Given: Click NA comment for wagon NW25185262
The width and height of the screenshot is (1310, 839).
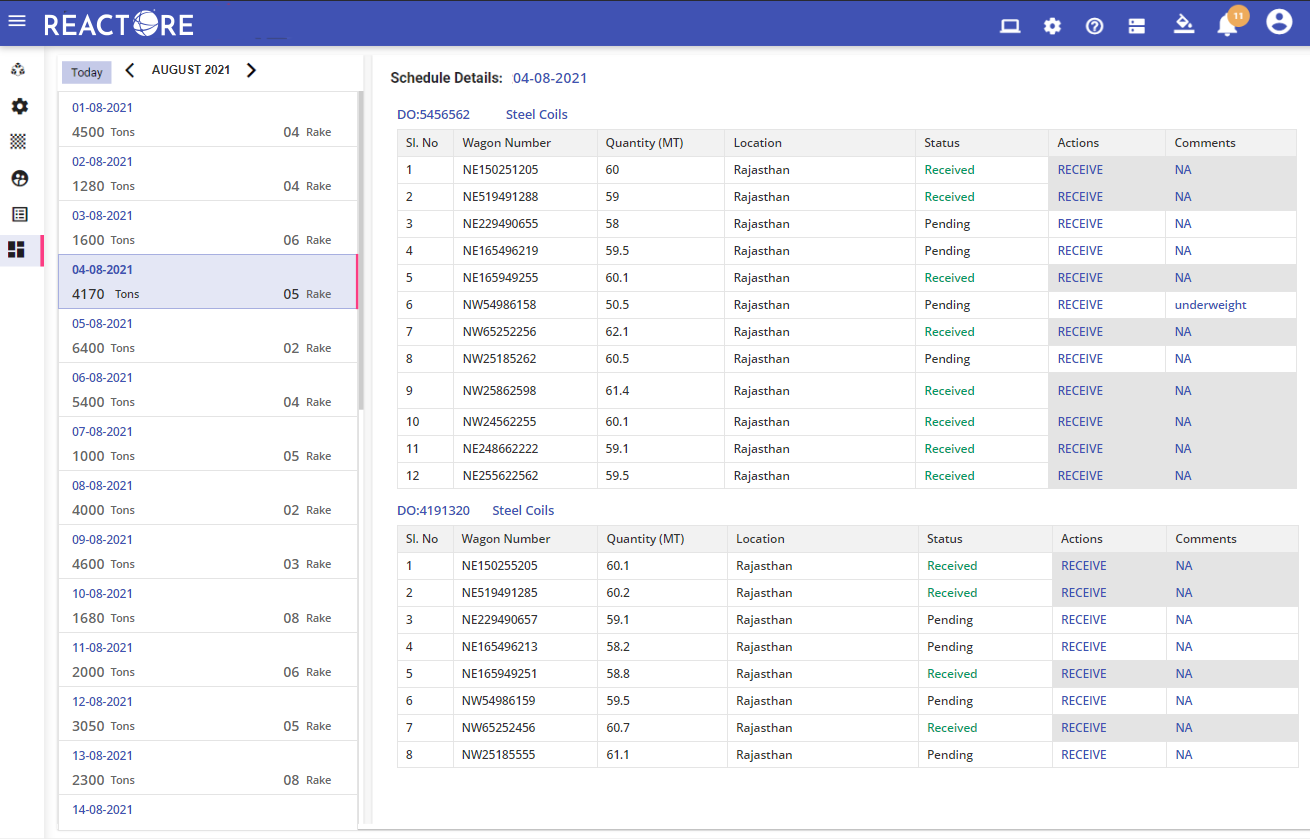Looking at the screenshot, I should pyautogui.click(x=1183, y=359).
